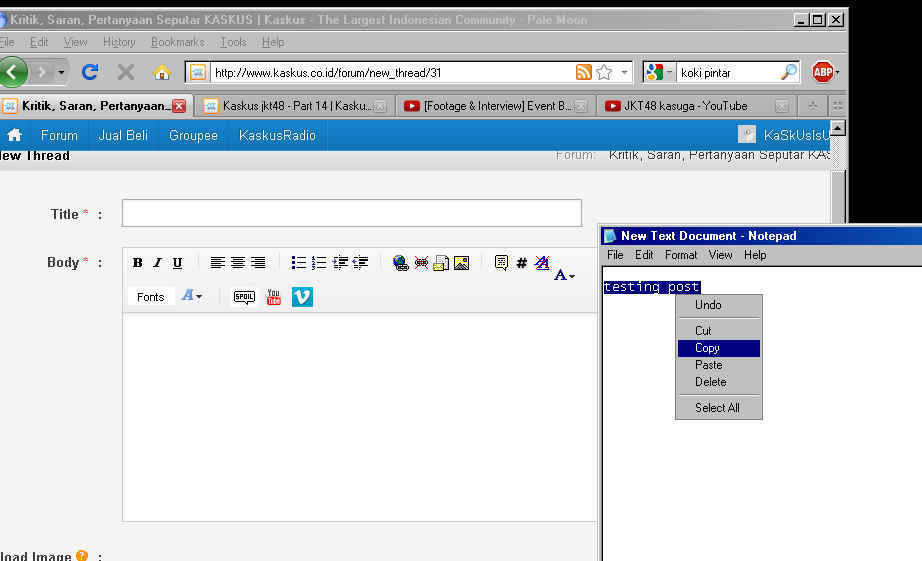
Task: Click the thread Title input field
Action: [352, 213]
